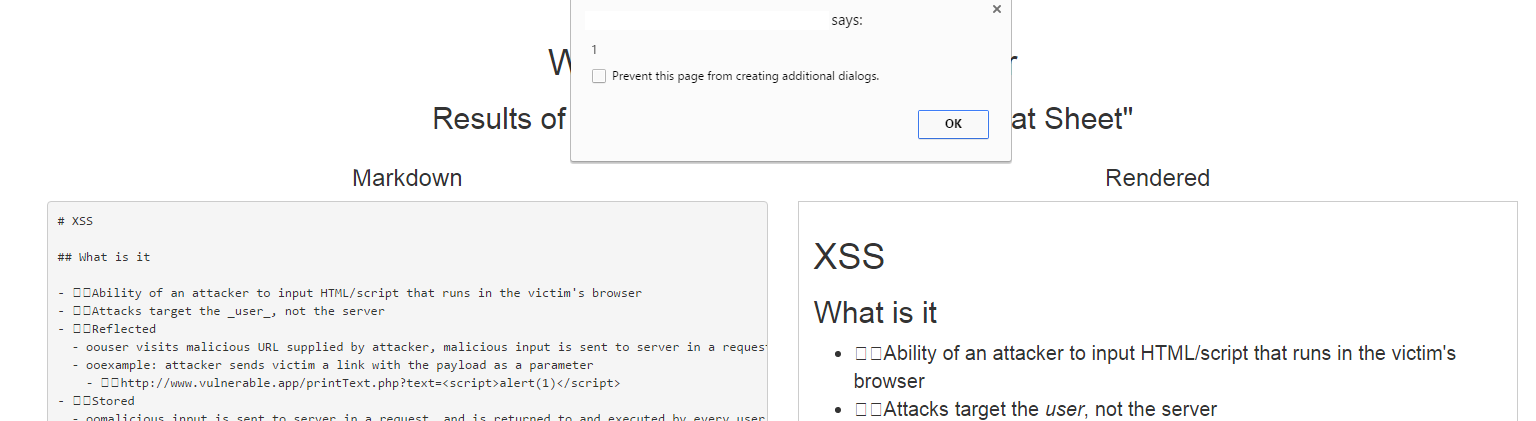The height and width of the screenshot is (421, 1536).
Task: Click the markdown line 'Attacks target the _user_'
Action: tap(221, 311)
